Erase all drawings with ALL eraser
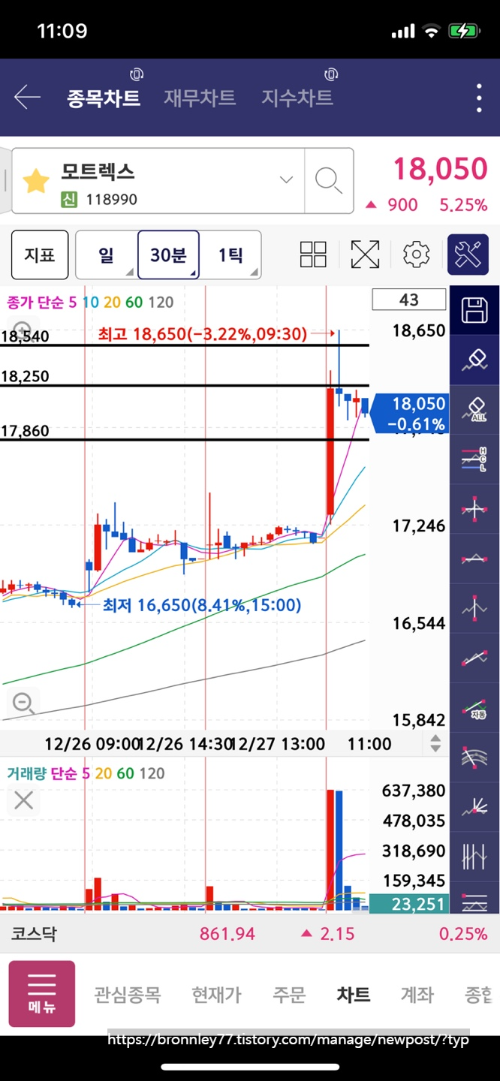 [474, 410]
